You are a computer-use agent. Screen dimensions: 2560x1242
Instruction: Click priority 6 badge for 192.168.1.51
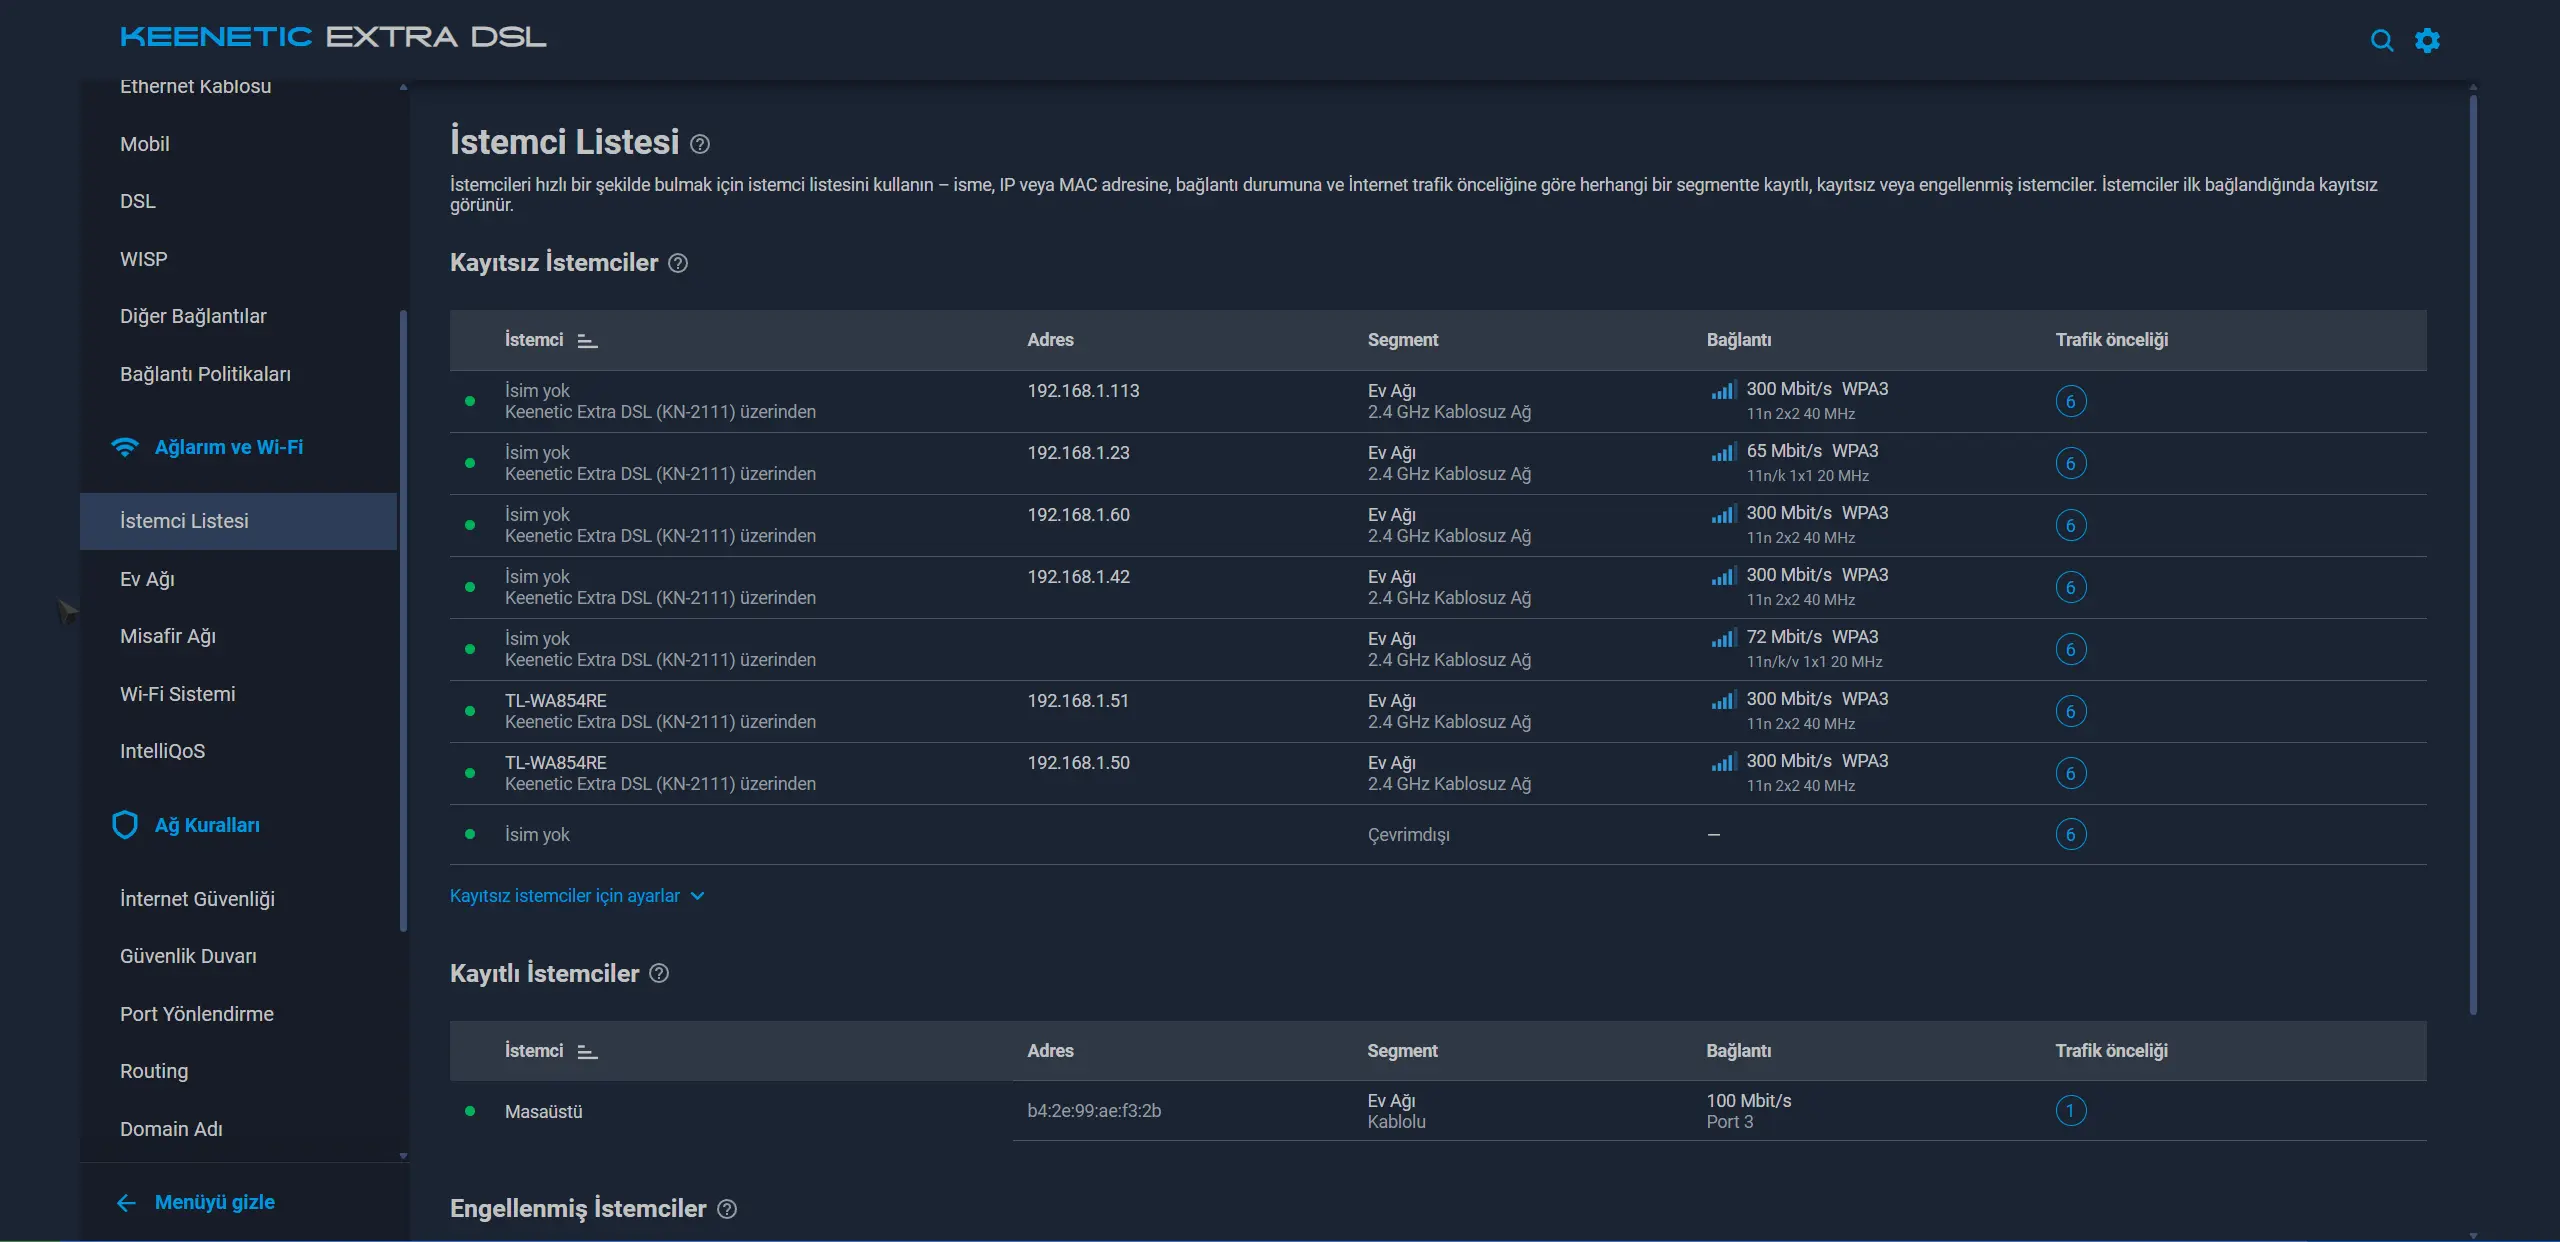click(x=2071, y=711)
